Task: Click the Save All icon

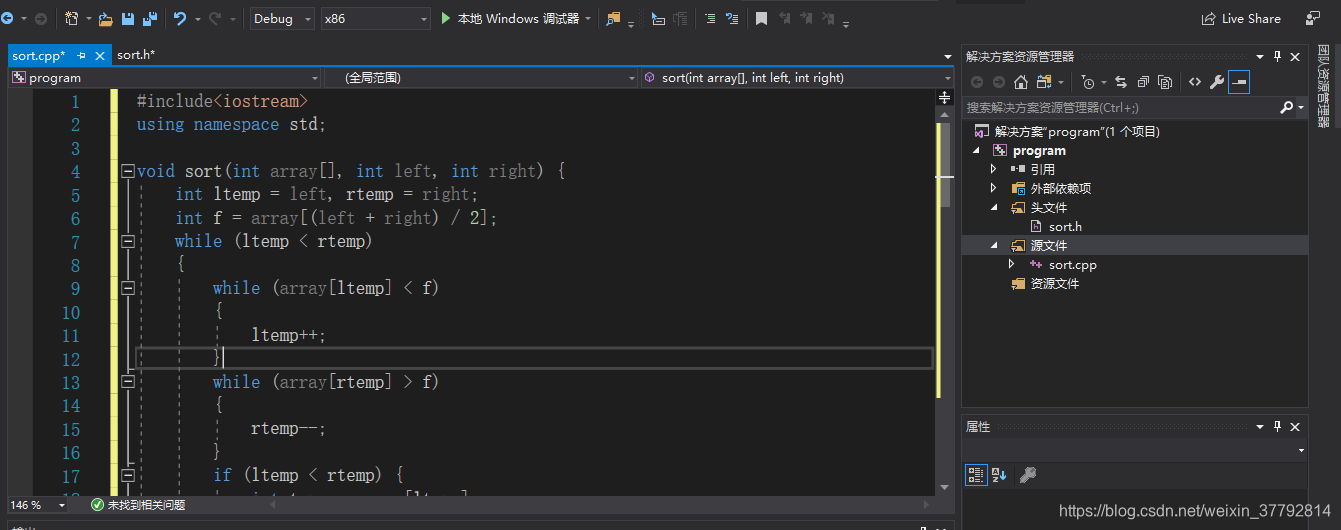Action: point(150,19)
